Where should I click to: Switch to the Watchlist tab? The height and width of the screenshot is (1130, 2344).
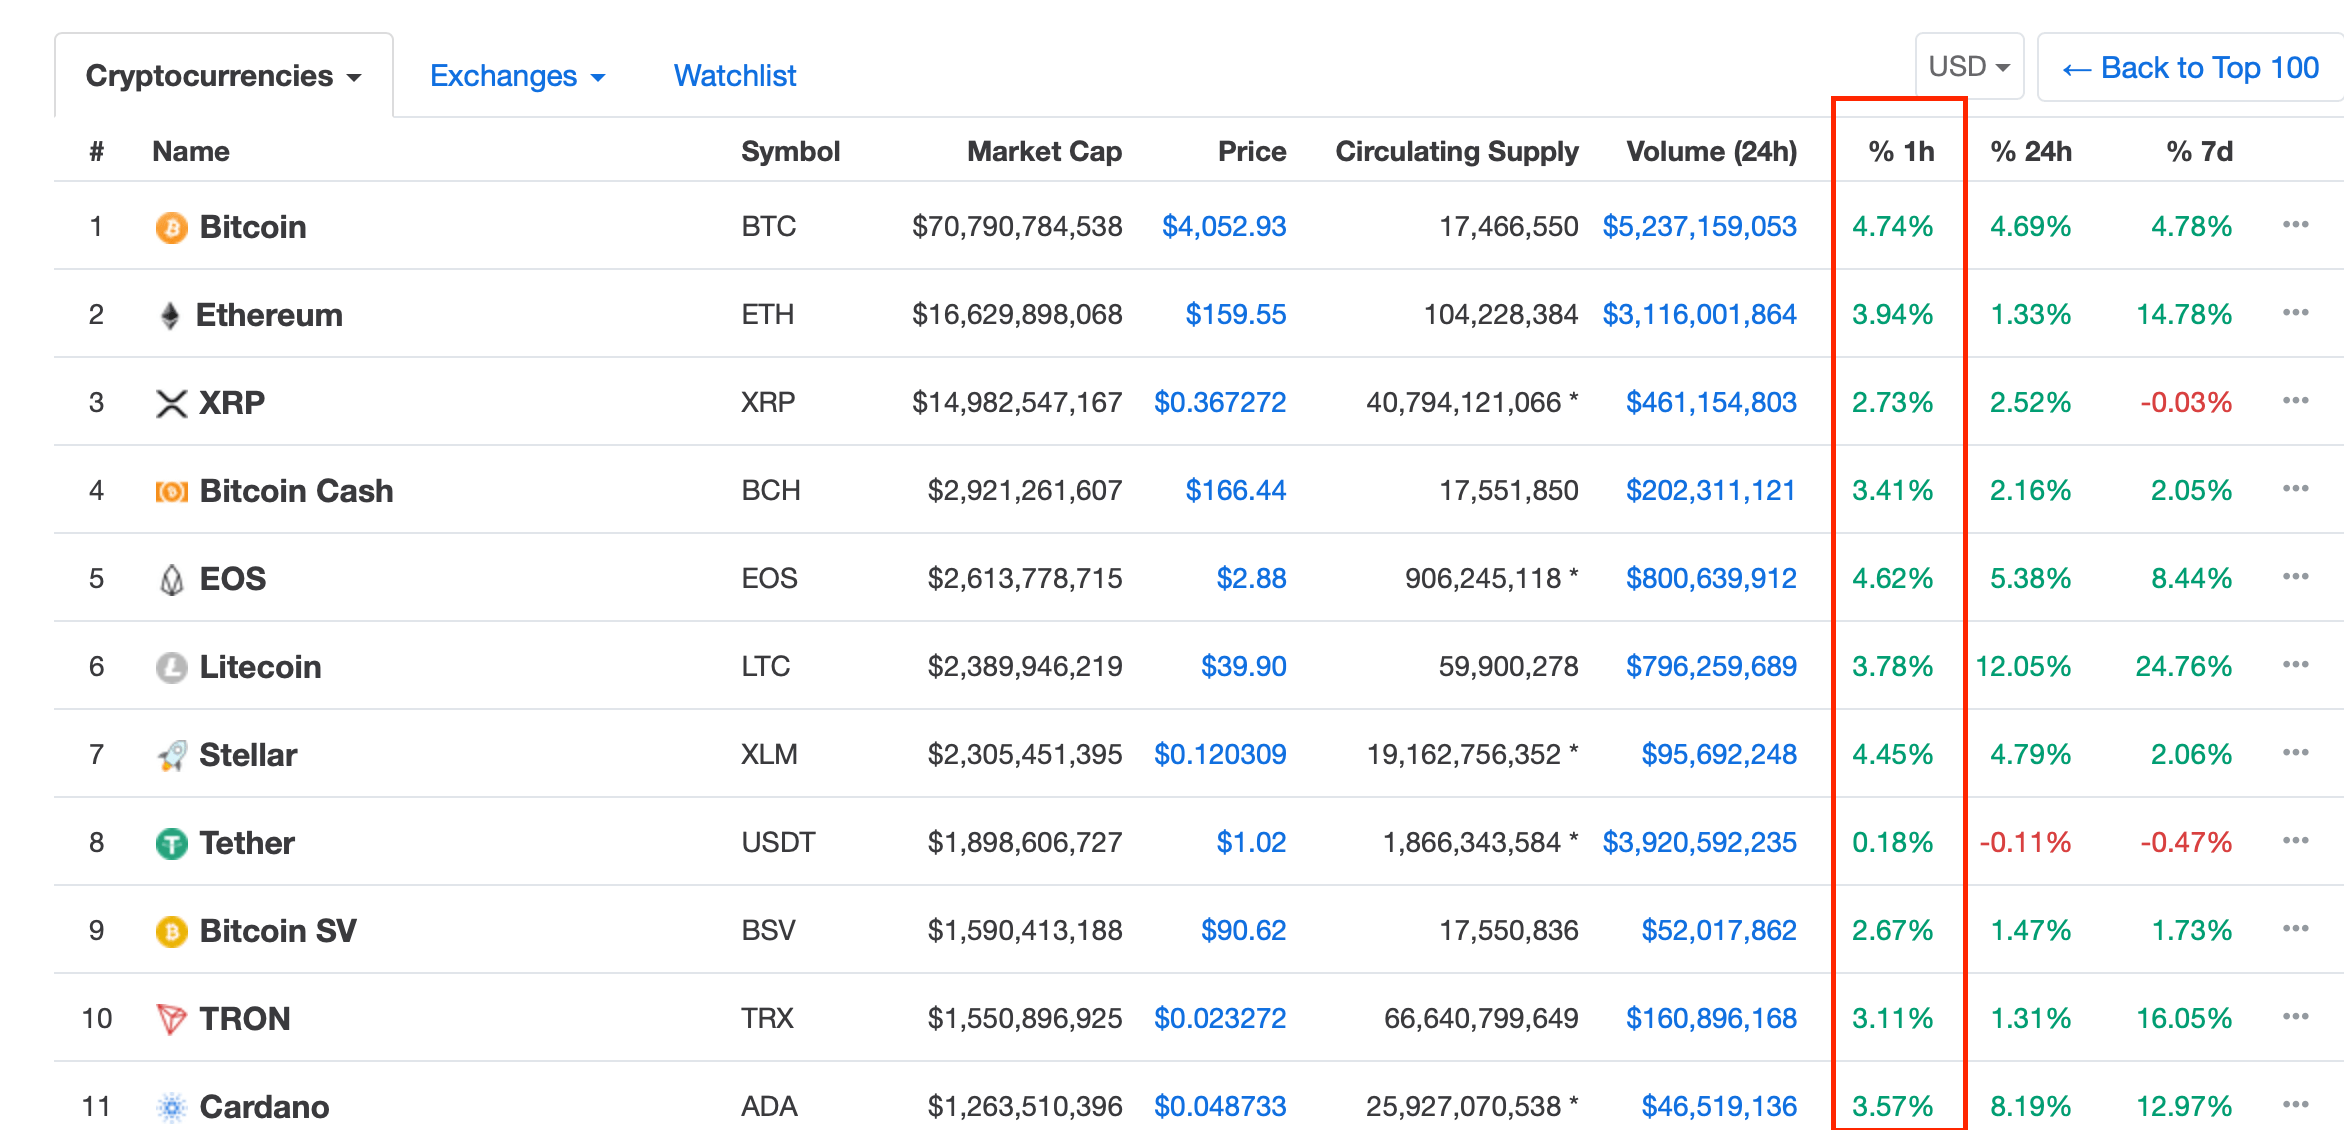click(x=734, y=76)
